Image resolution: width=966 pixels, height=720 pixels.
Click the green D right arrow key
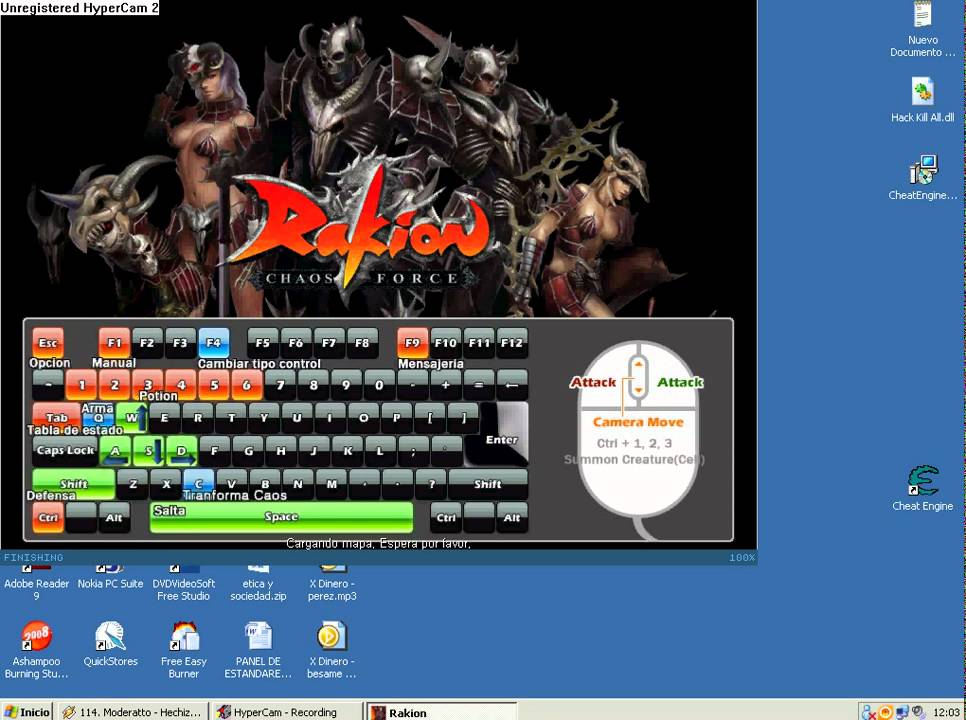point(182,450)
